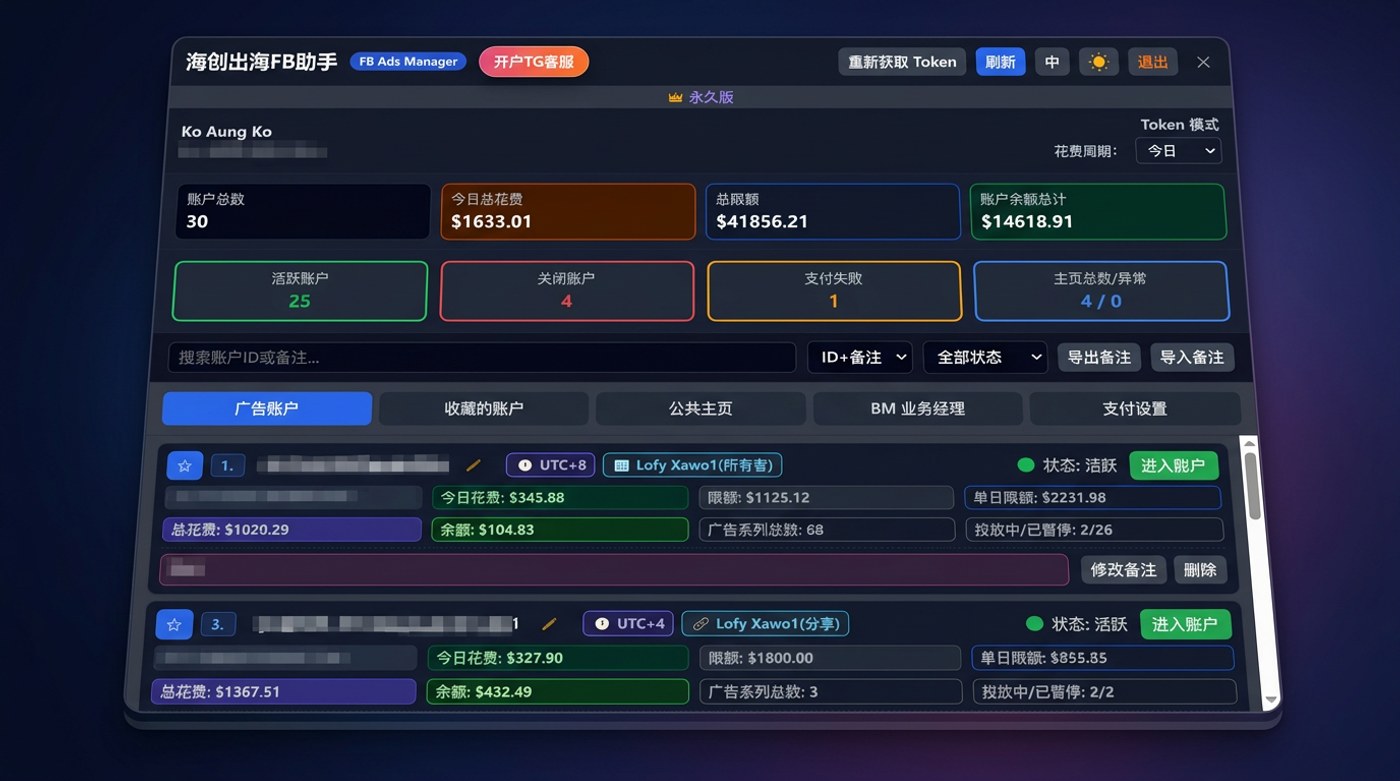Filter by the active accounts card

pos(300,291)
